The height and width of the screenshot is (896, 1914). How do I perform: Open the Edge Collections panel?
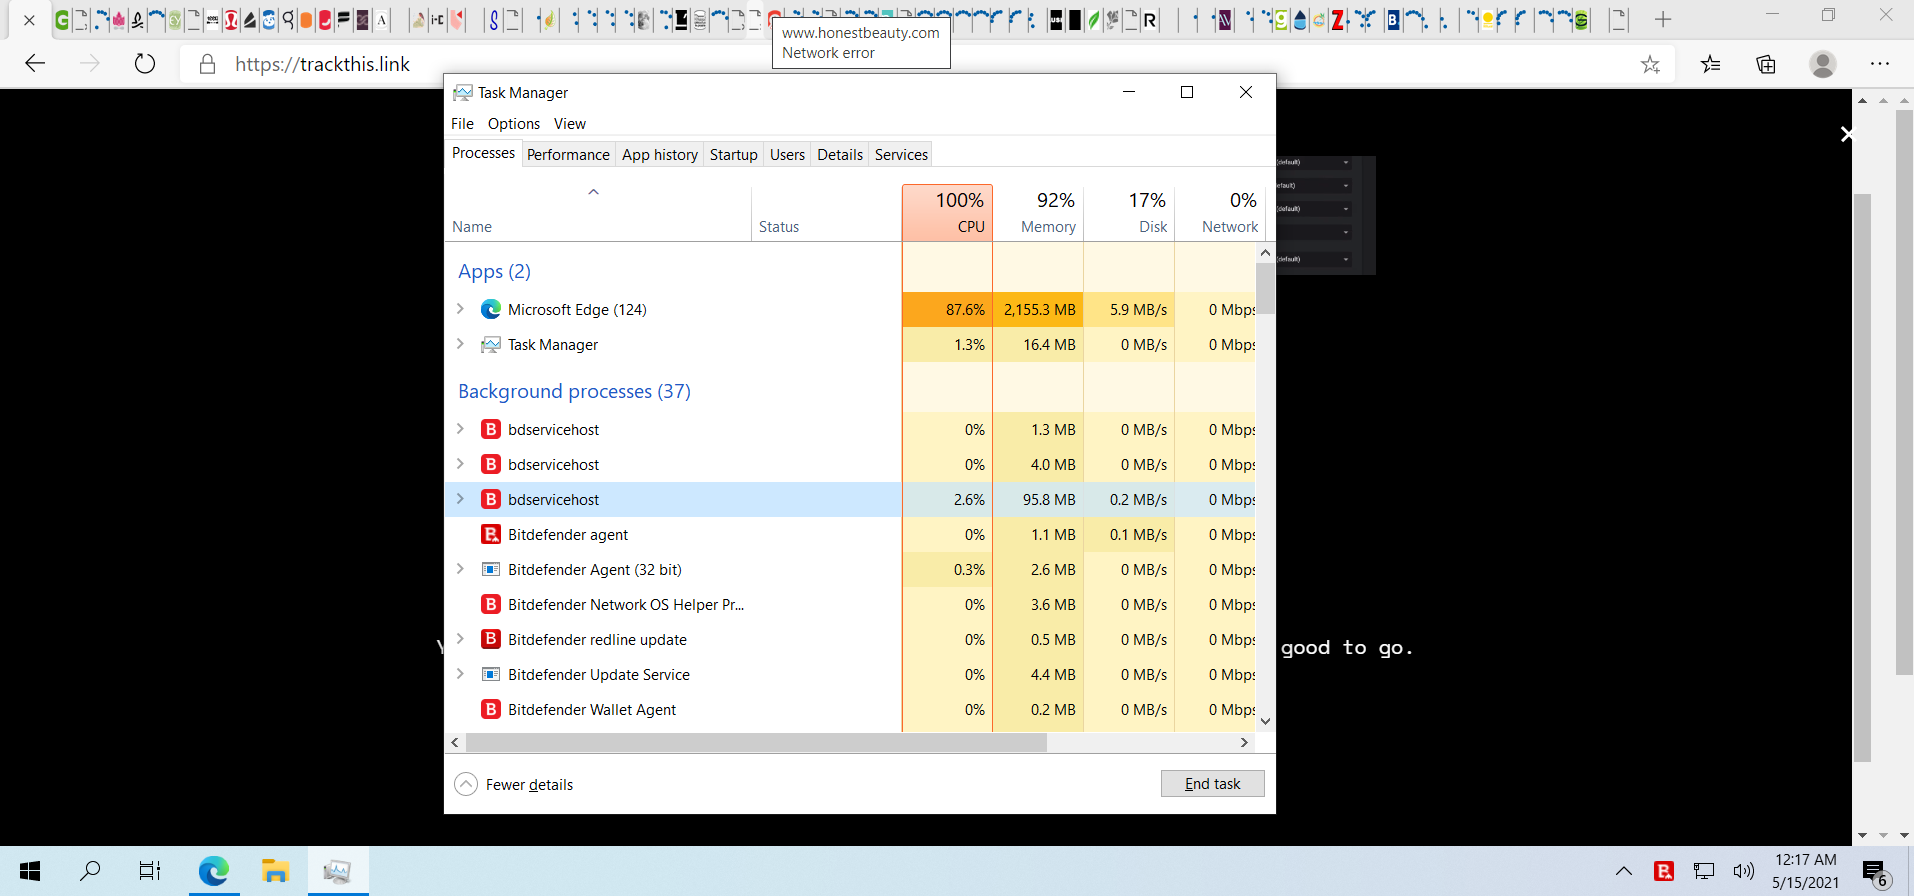[1766, 64]
